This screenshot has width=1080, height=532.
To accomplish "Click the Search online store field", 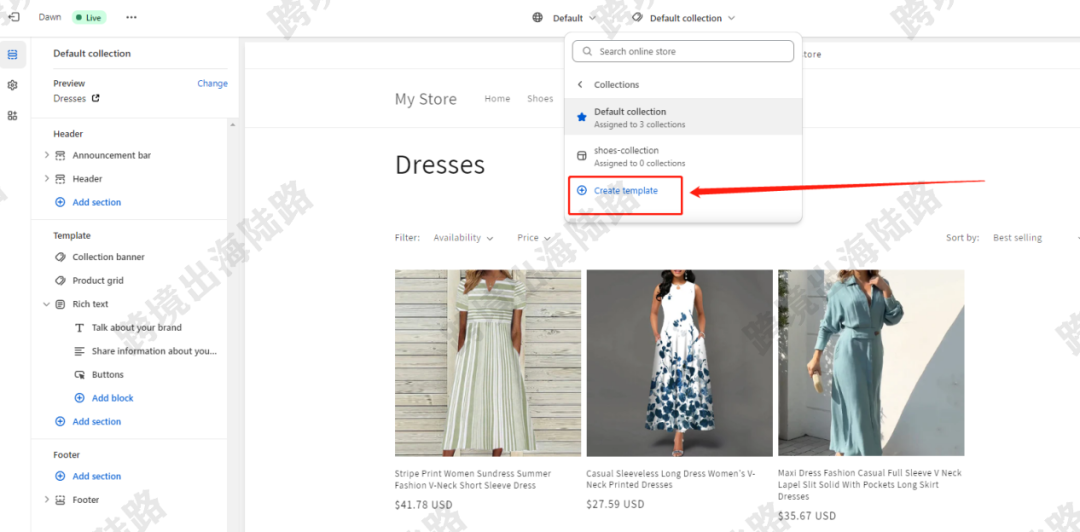I will coord(683,51).
